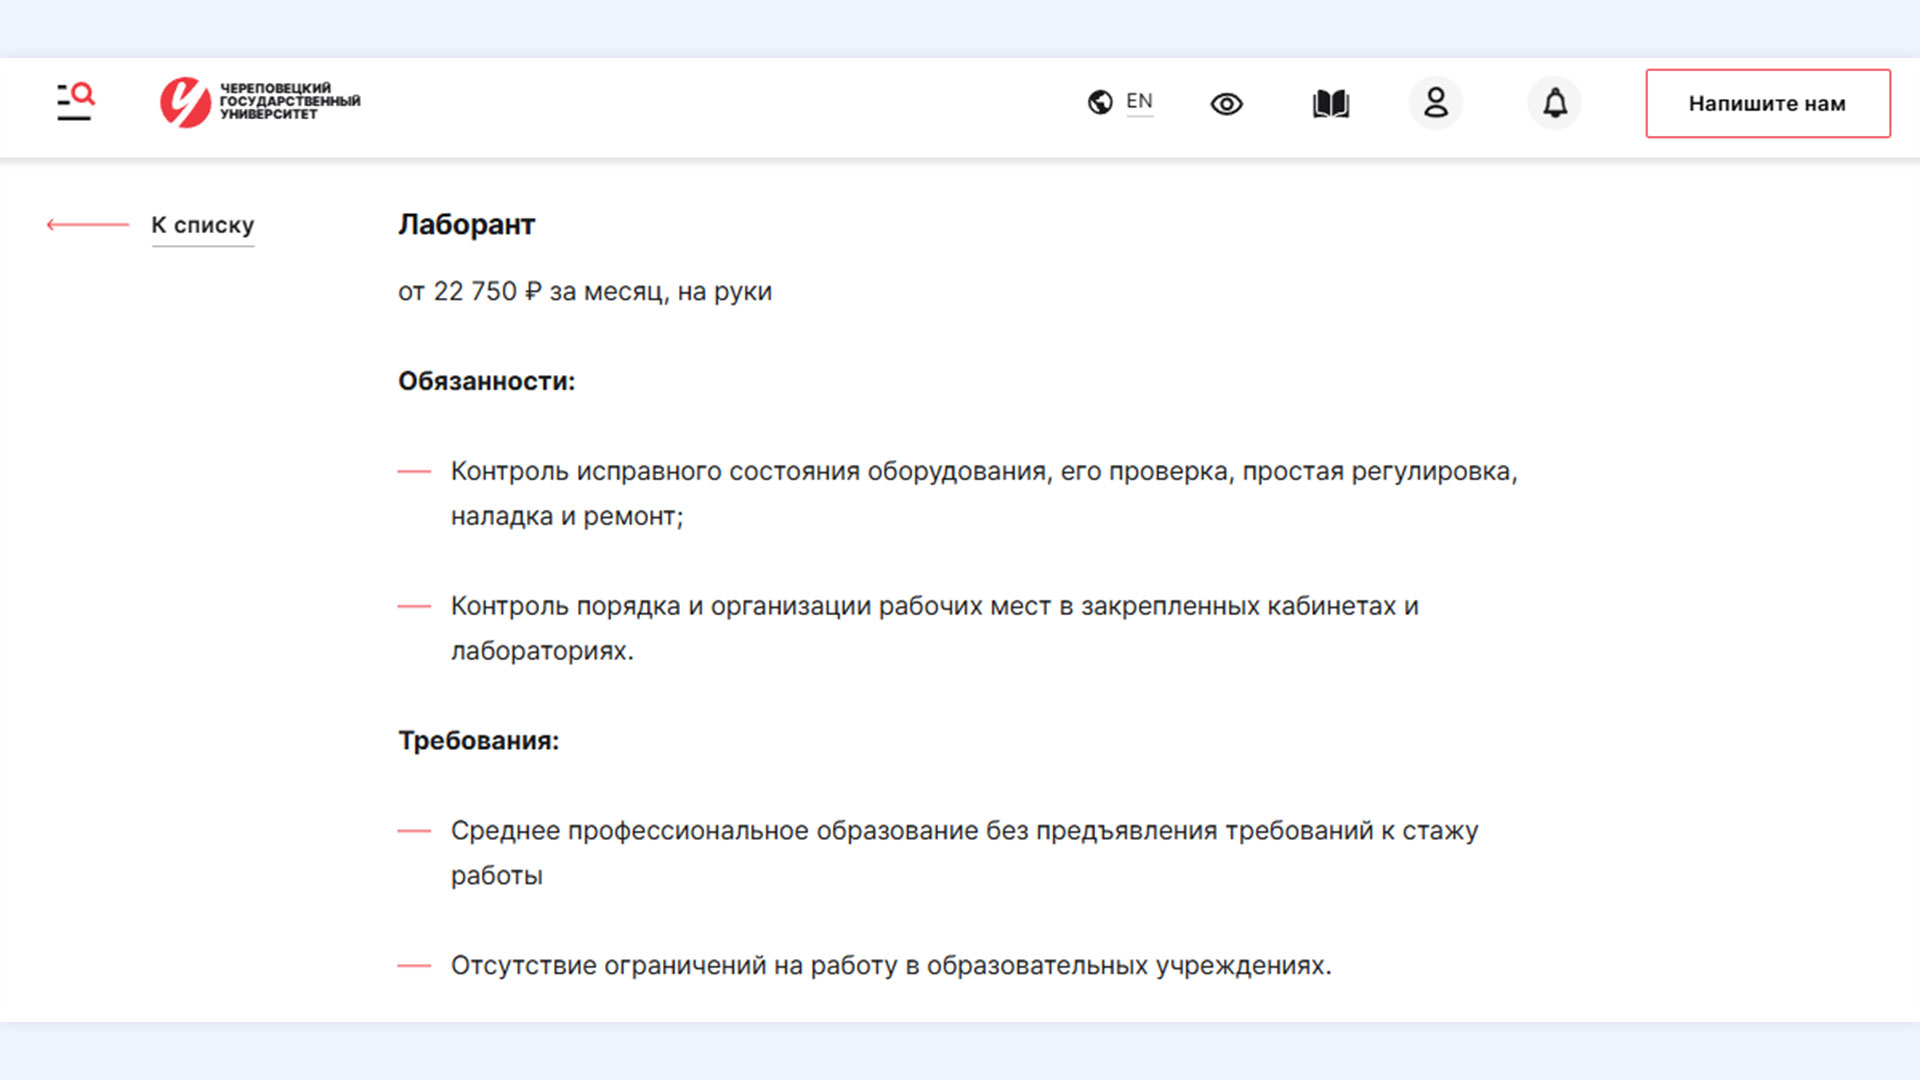Open the menu search icon
Viewport: 1920px width, 1080px height.
[75, 102]
